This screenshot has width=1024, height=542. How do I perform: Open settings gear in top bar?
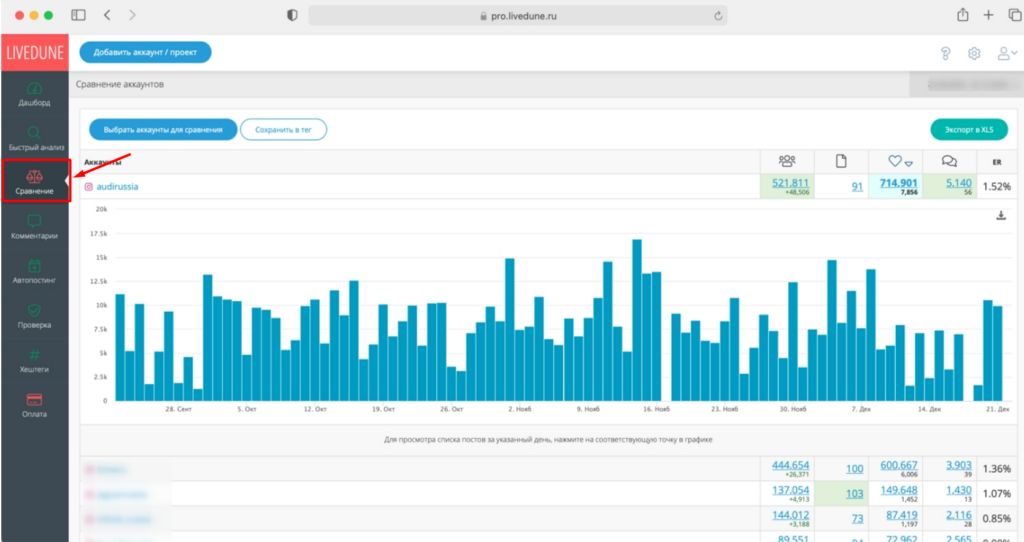[x=974, y=53]
